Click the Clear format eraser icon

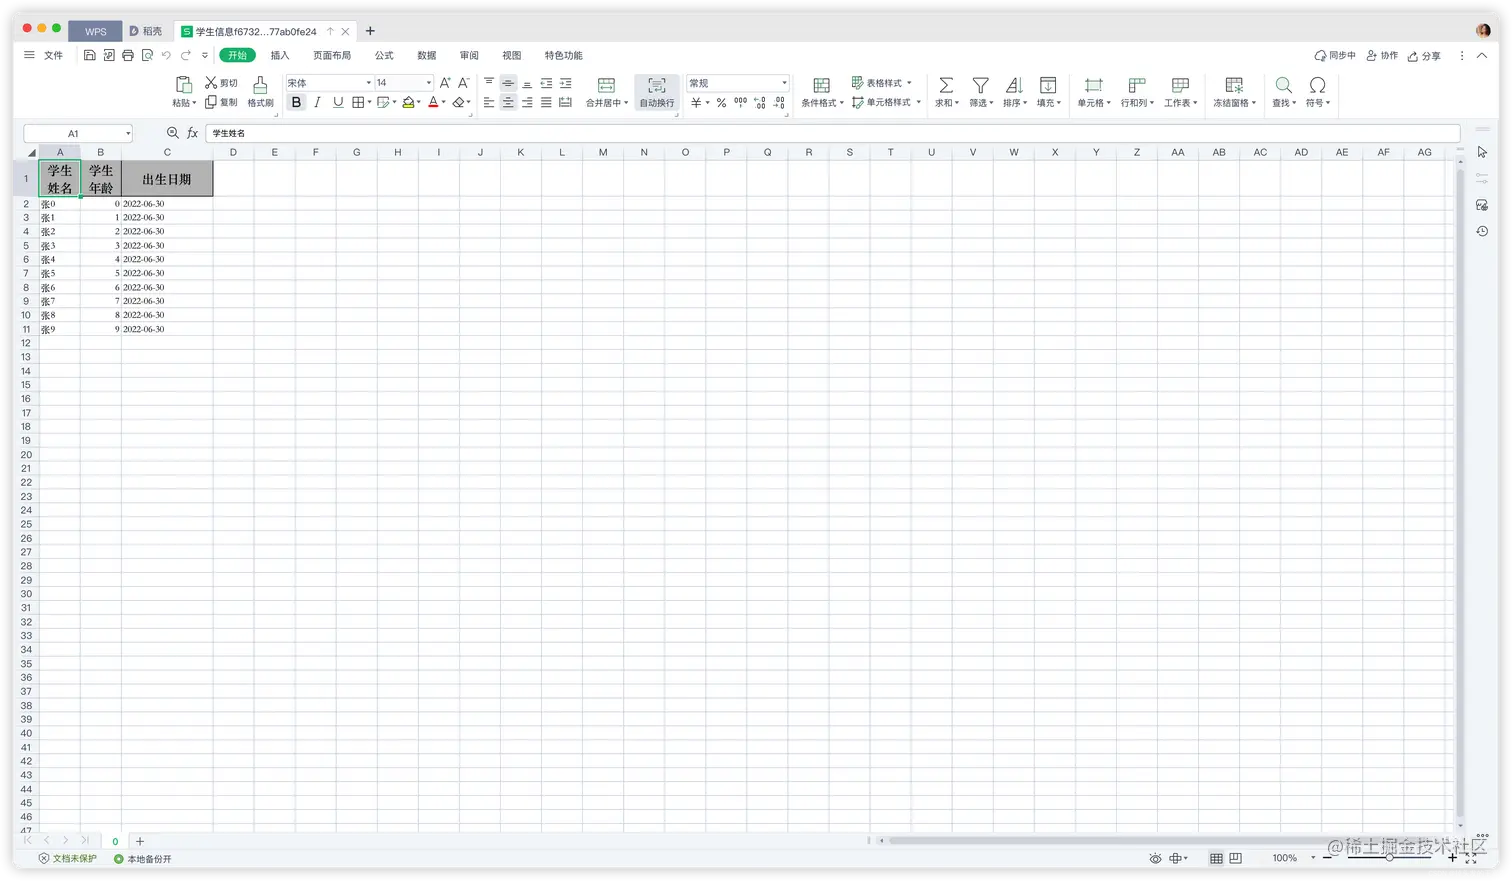point(458,102)
